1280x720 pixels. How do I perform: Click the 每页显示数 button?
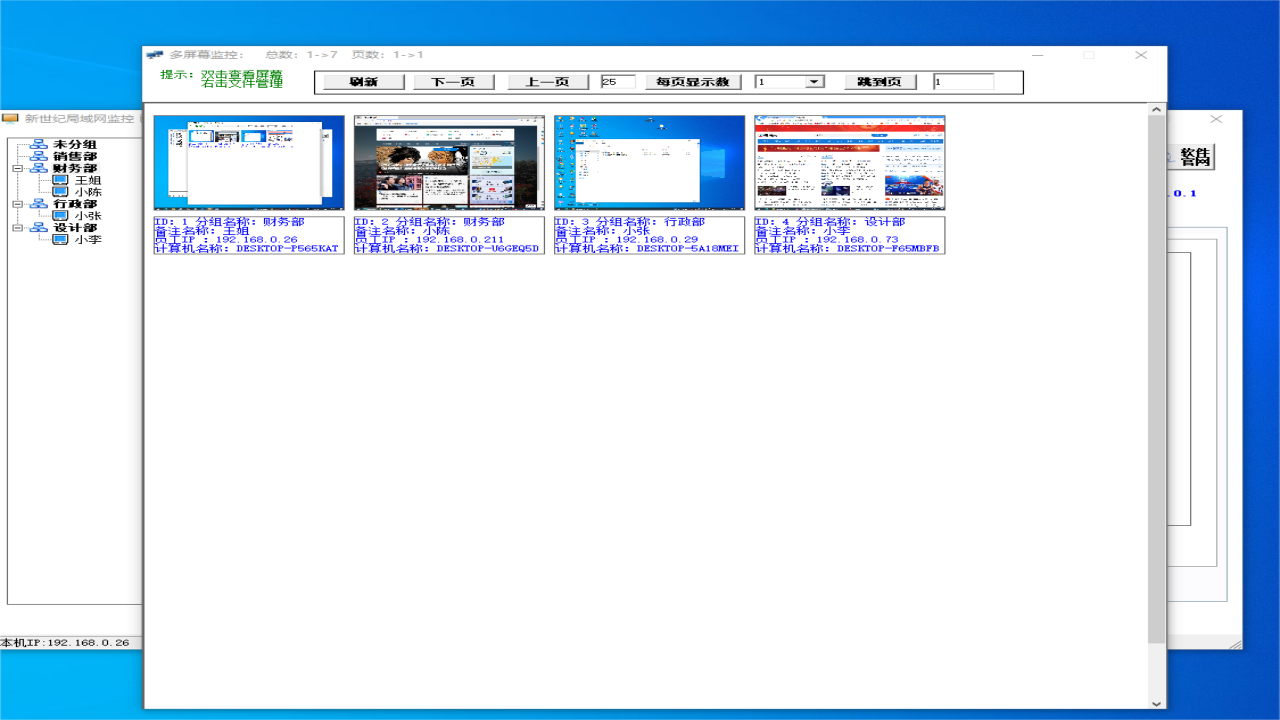[692, 82]
